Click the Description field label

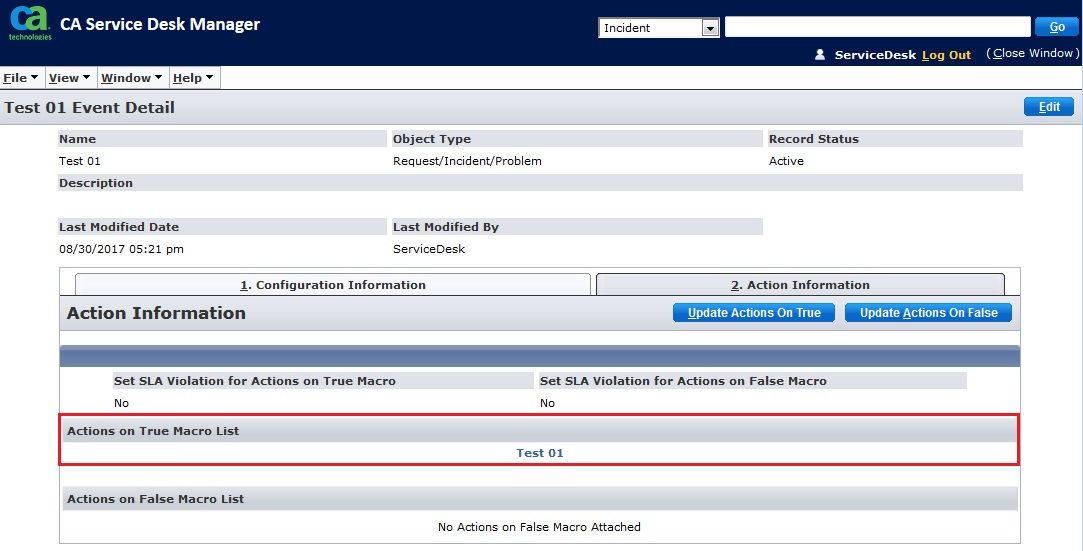coord(95,183)
